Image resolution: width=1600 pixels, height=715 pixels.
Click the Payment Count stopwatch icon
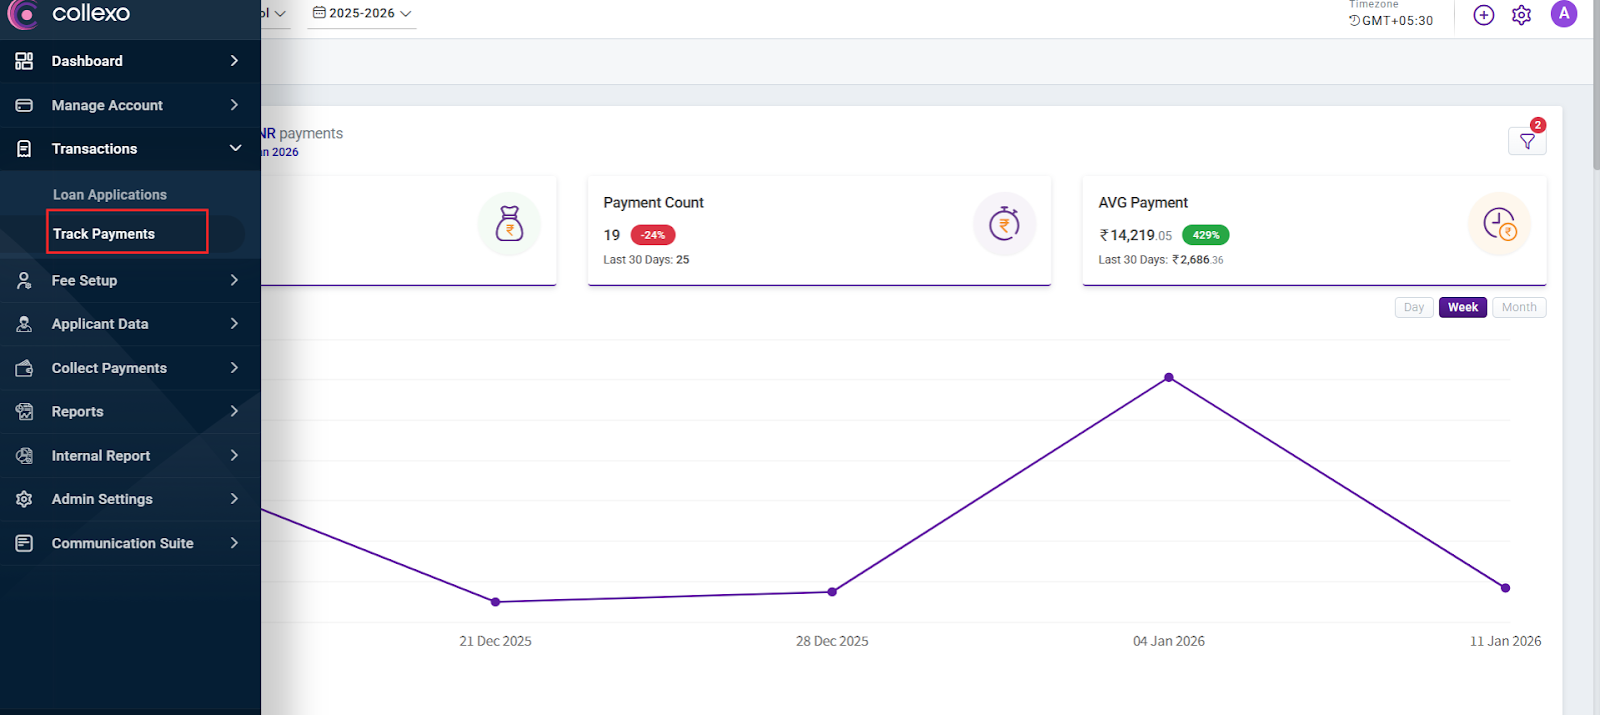coord(1004,224)
